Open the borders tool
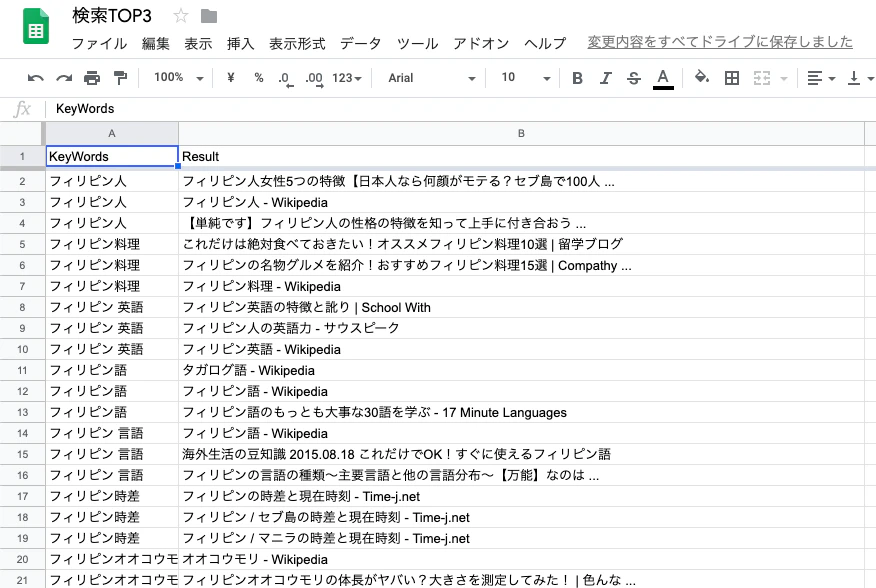The image size is (876, 588). tap(731, 78)
